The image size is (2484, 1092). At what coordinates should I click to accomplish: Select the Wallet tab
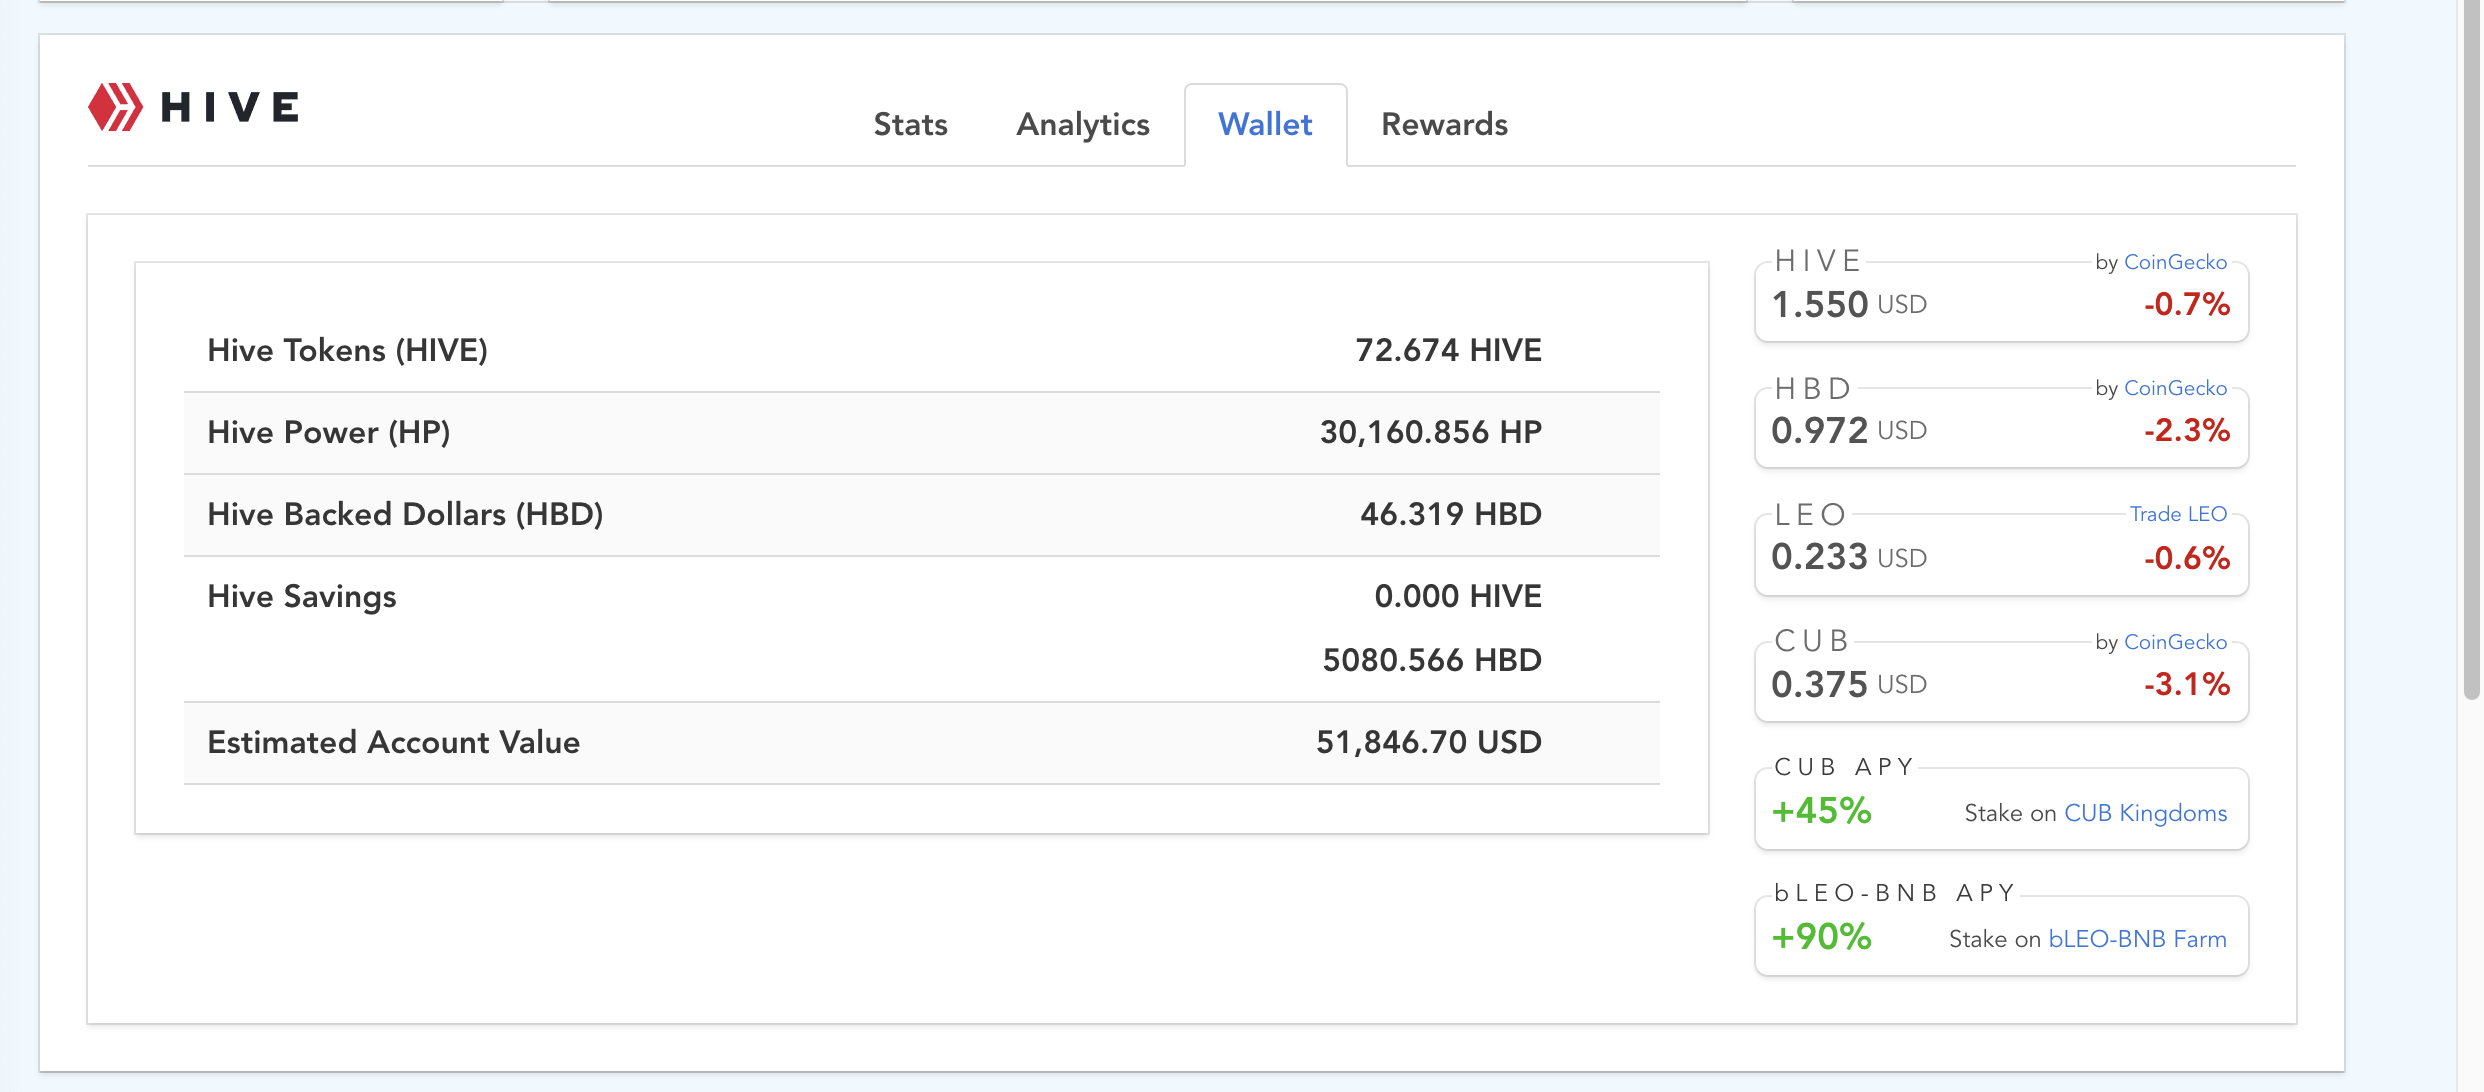(1265, 124)
